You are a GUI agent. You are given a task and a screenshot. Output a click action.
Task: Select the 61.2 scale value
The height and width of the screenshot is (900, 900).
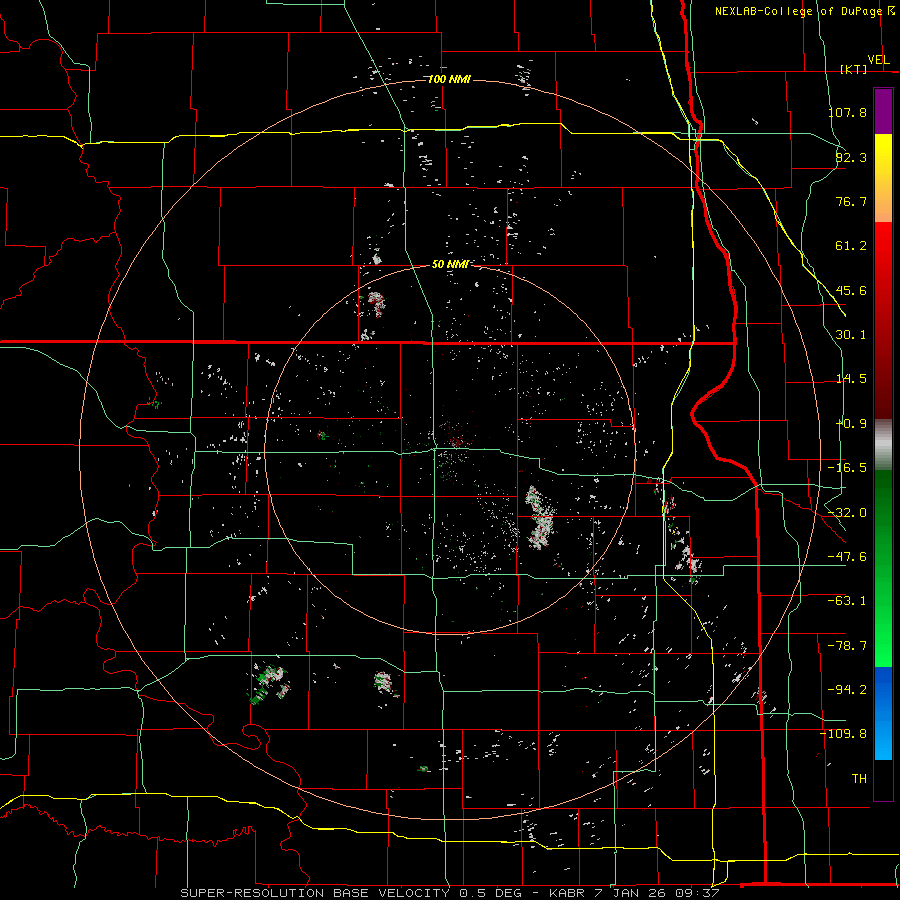pos(851,246)
